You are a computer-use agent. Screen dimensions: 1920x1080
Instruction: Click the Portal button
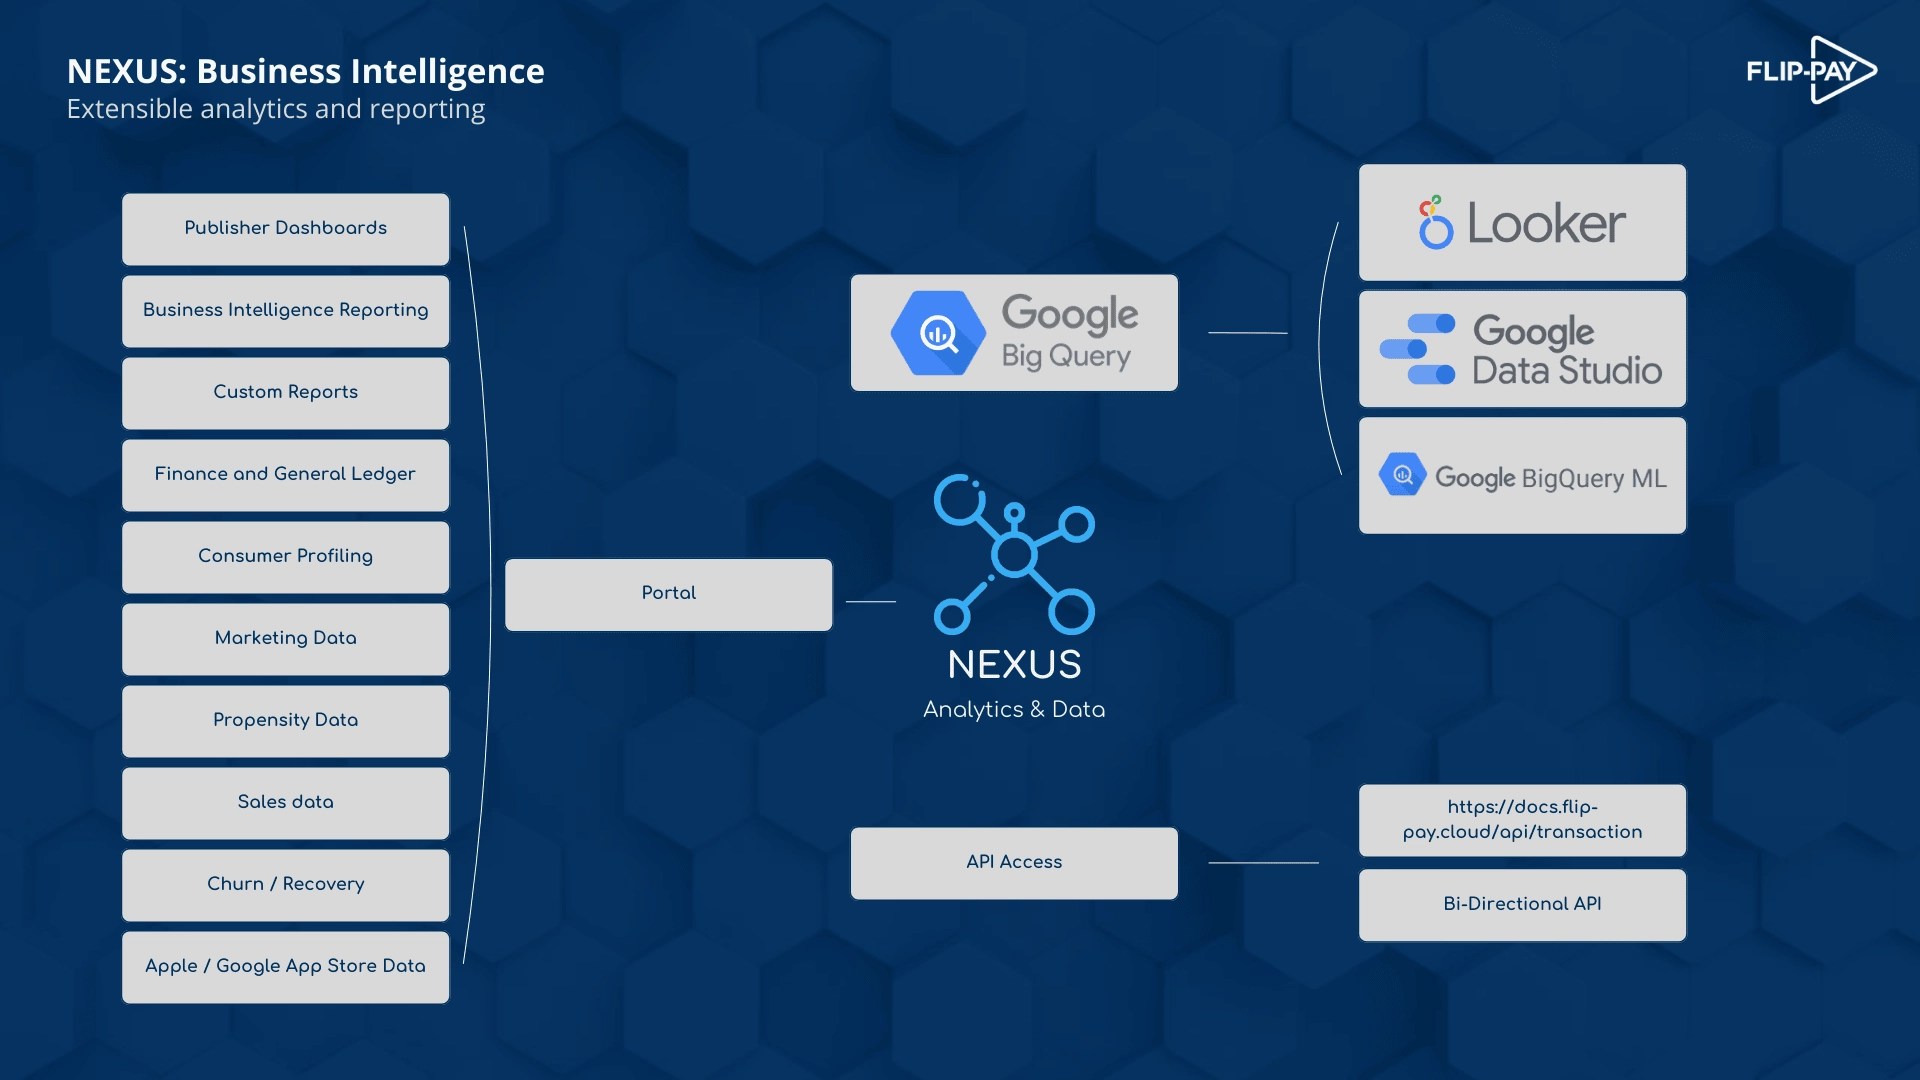(667, 593)
